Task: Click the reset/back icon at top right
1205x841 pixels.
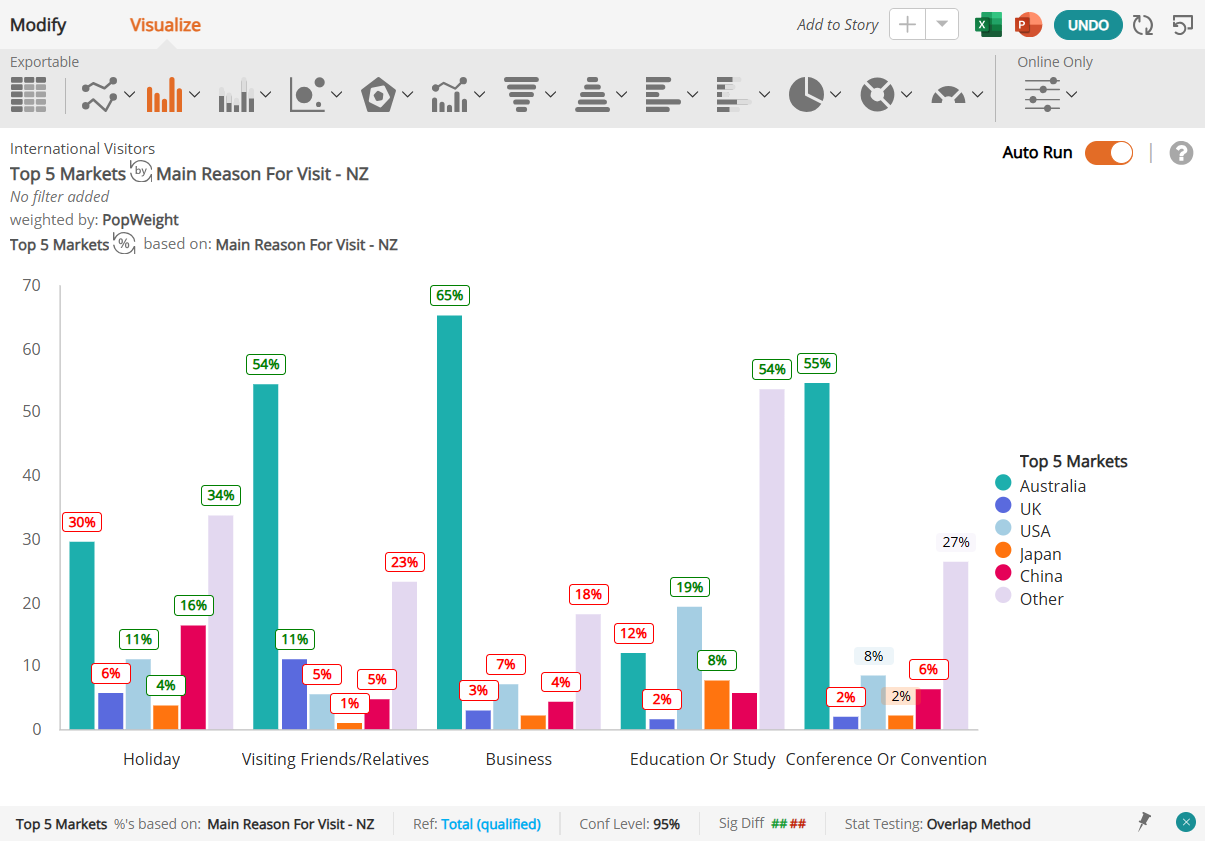Action: 1183,25
